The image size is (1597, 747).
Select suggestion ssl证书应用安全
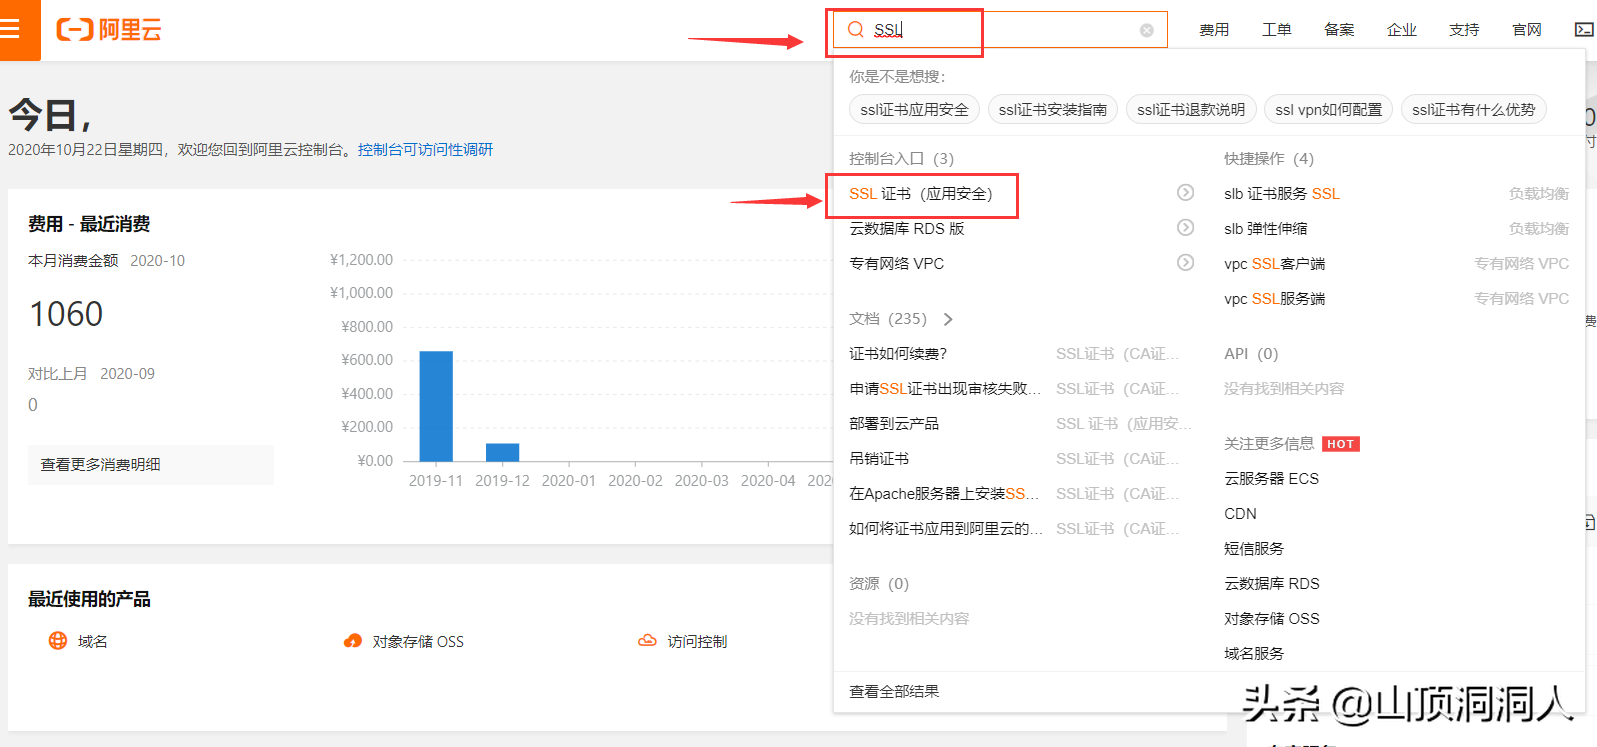click(x=914, y=110)
